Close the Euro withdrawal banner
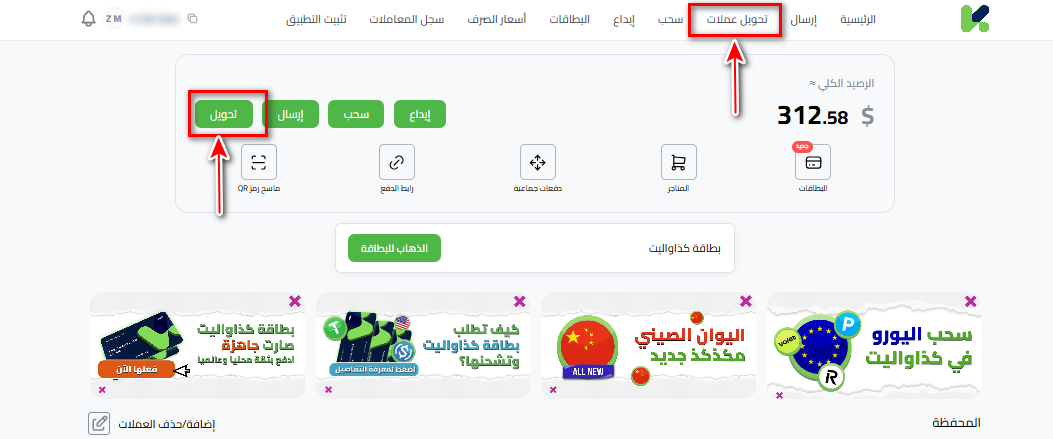This screenshot has height=439, width=1053. pyautogui.click(x=970, y=301)
